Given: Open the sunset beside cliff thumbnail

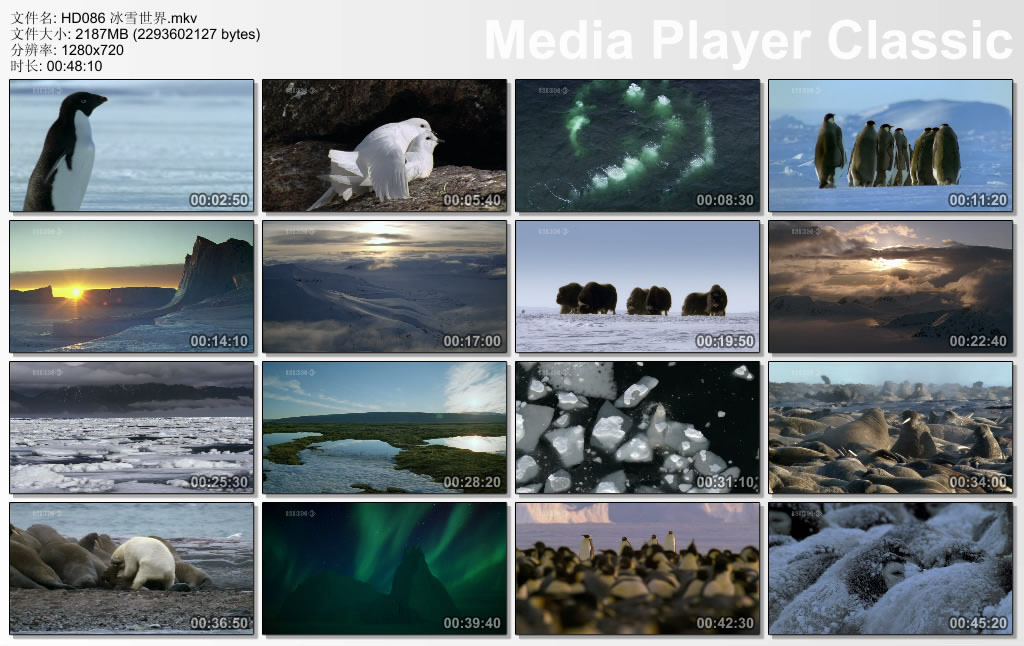Looking at the screenshot, I should click(x=131, y=287).
